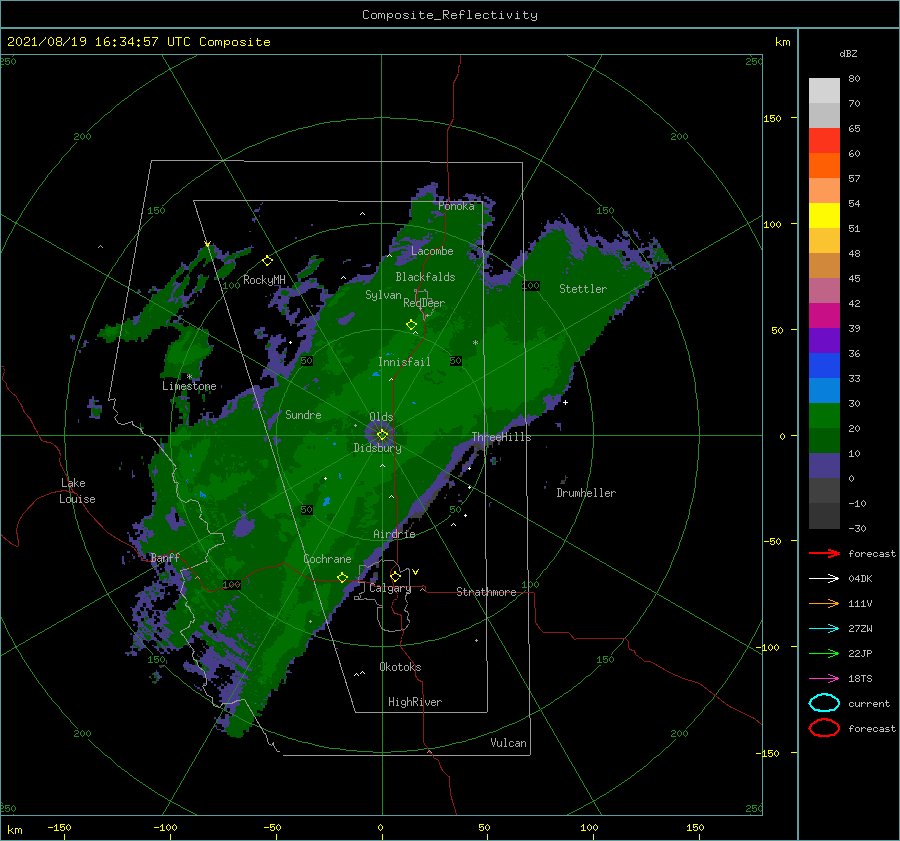Viewport: 900px width, 841px height.
Task: Click the yellow diamond marker above Calgary label
Action: [x=395, y=576]
